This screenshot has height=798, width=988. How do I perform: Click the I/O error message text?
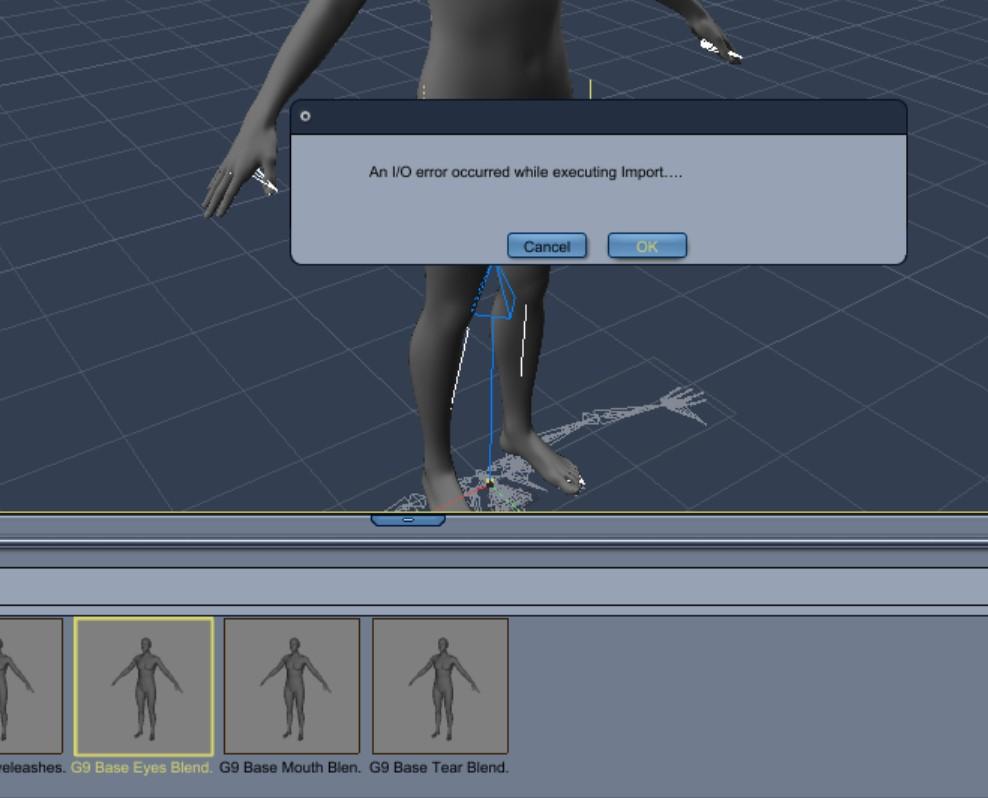tap(526, 172)
